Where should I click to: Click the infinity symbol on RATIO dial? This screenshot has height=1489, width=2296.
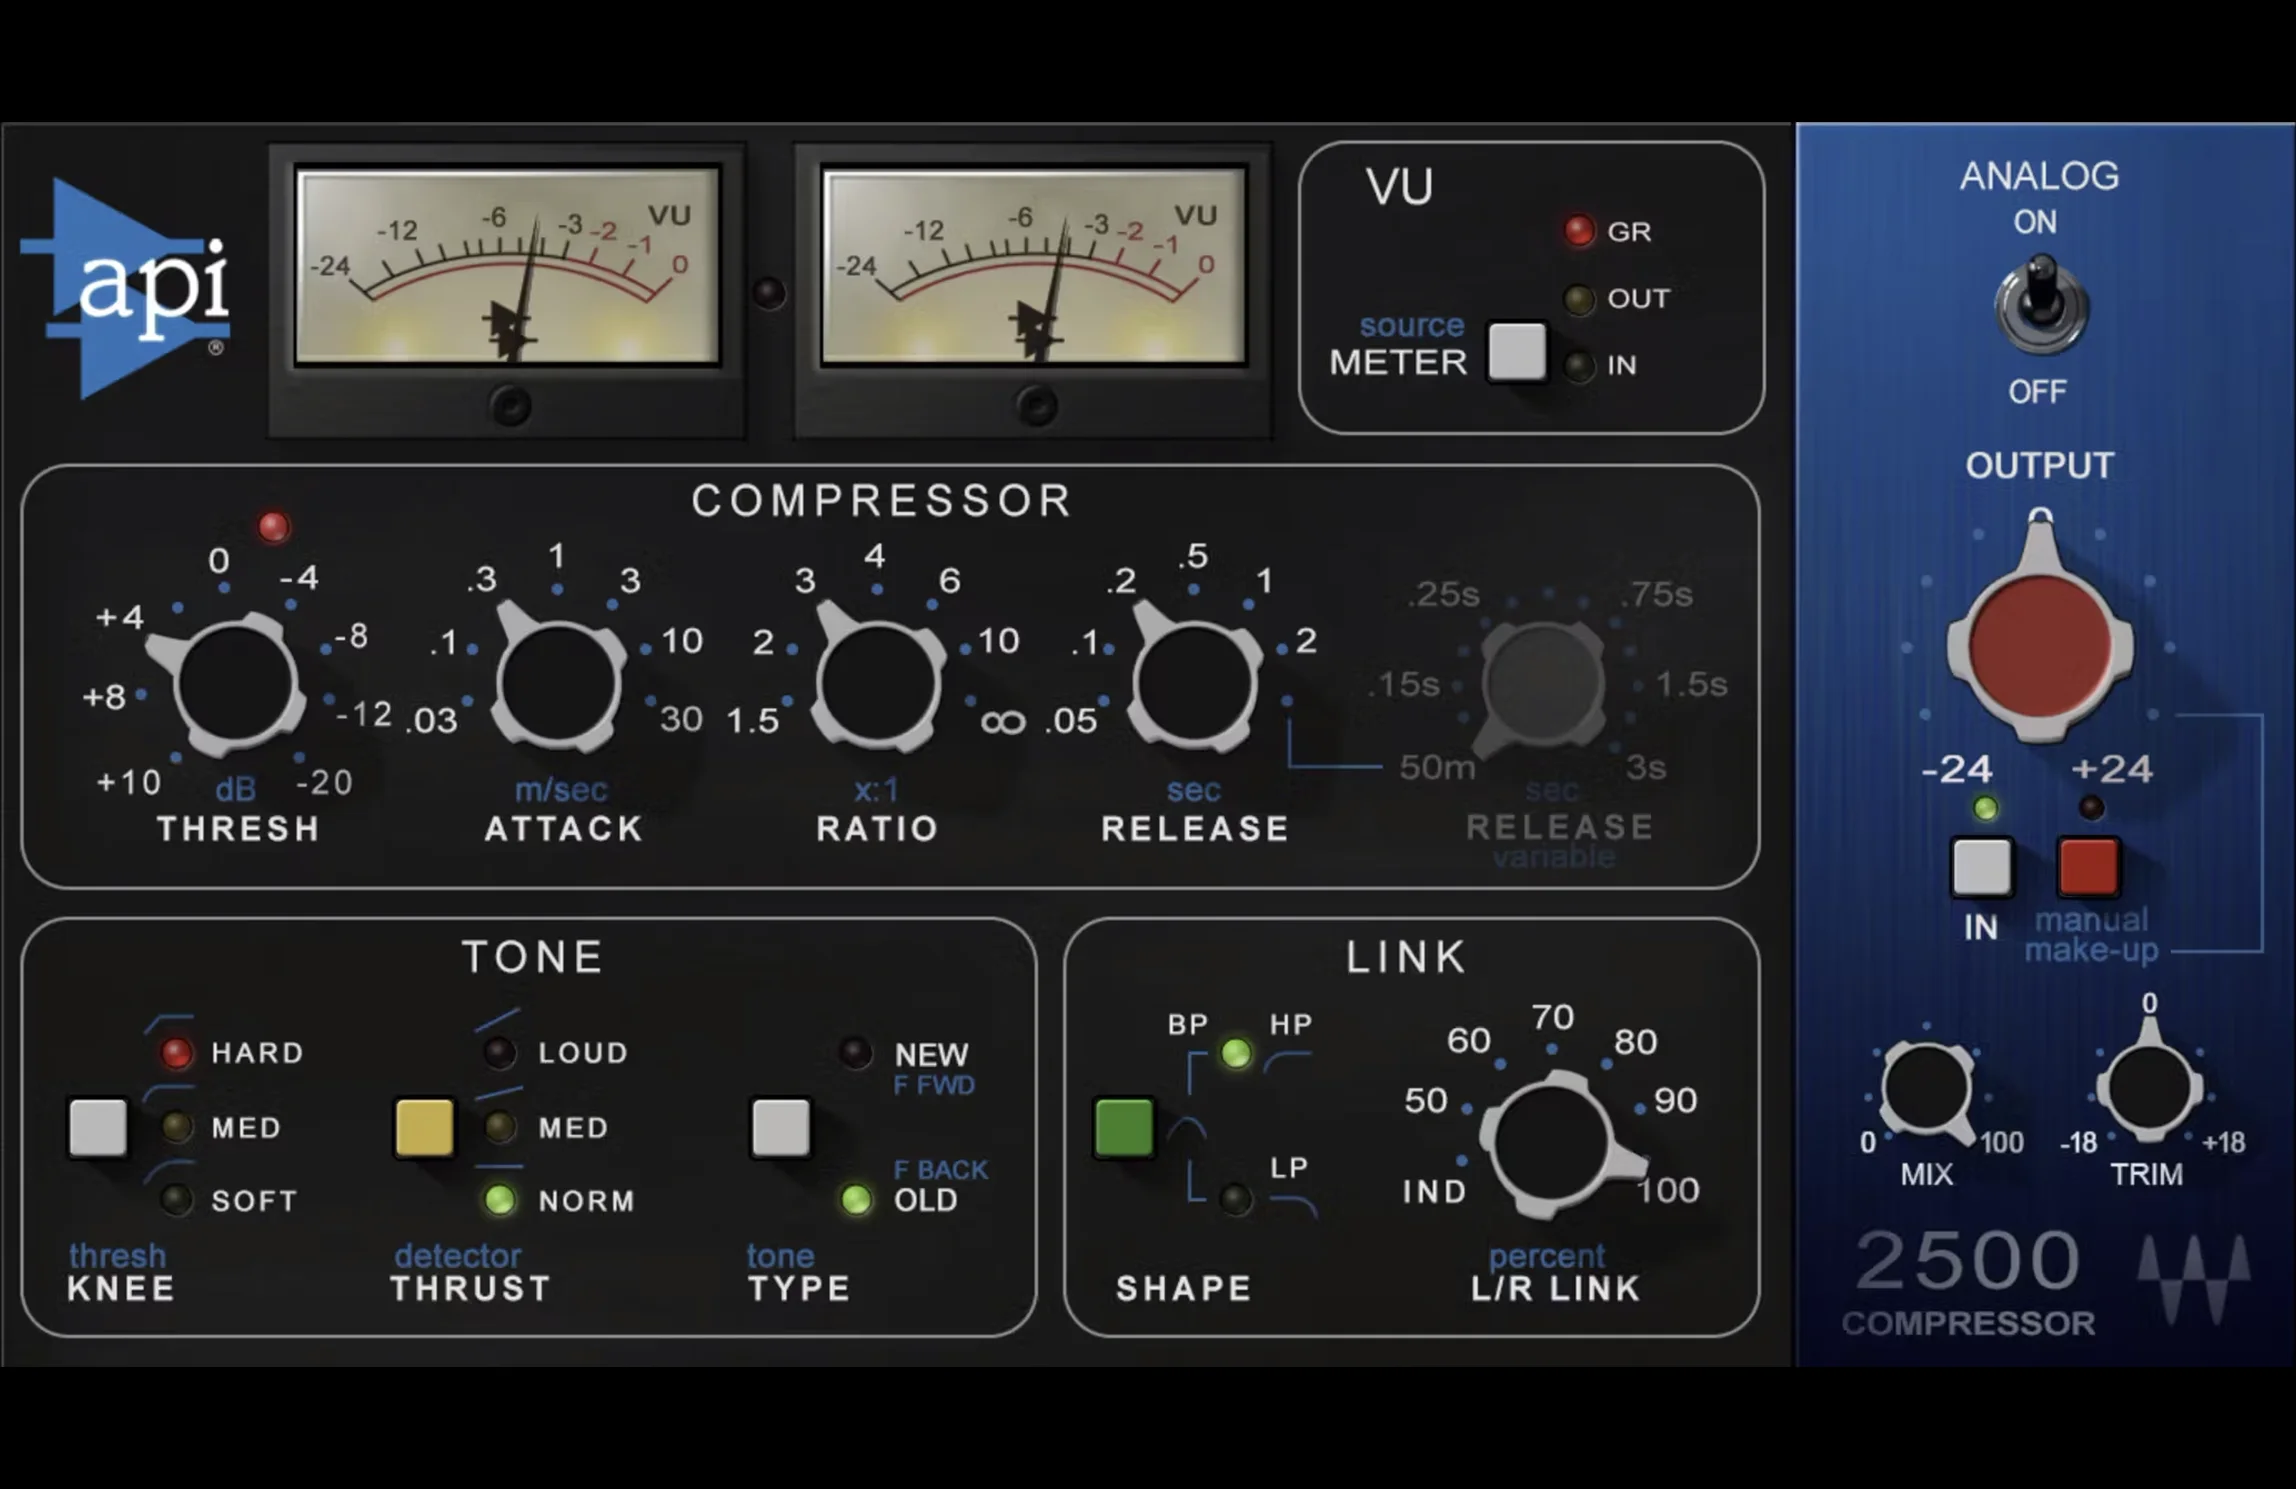pos(1003,722)
